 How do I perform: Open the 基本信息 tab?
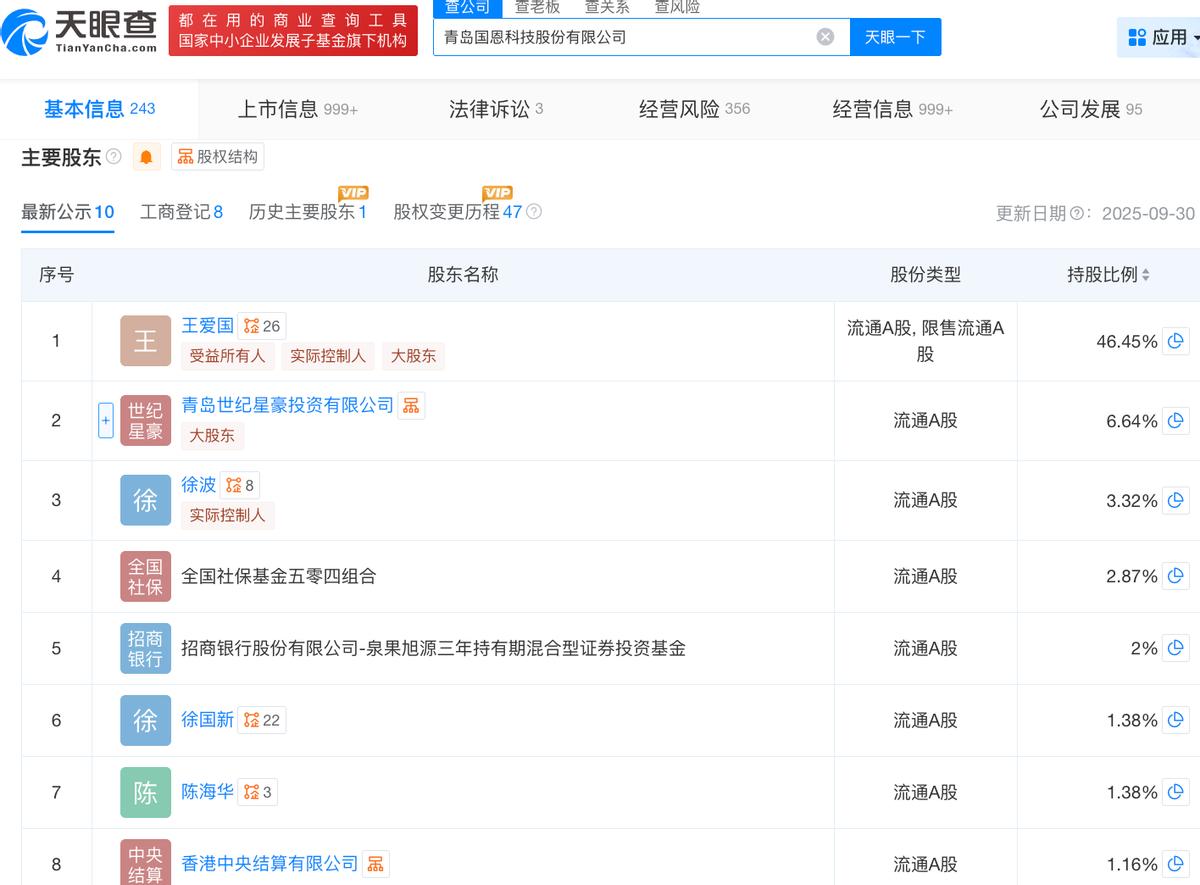point(99,109)
